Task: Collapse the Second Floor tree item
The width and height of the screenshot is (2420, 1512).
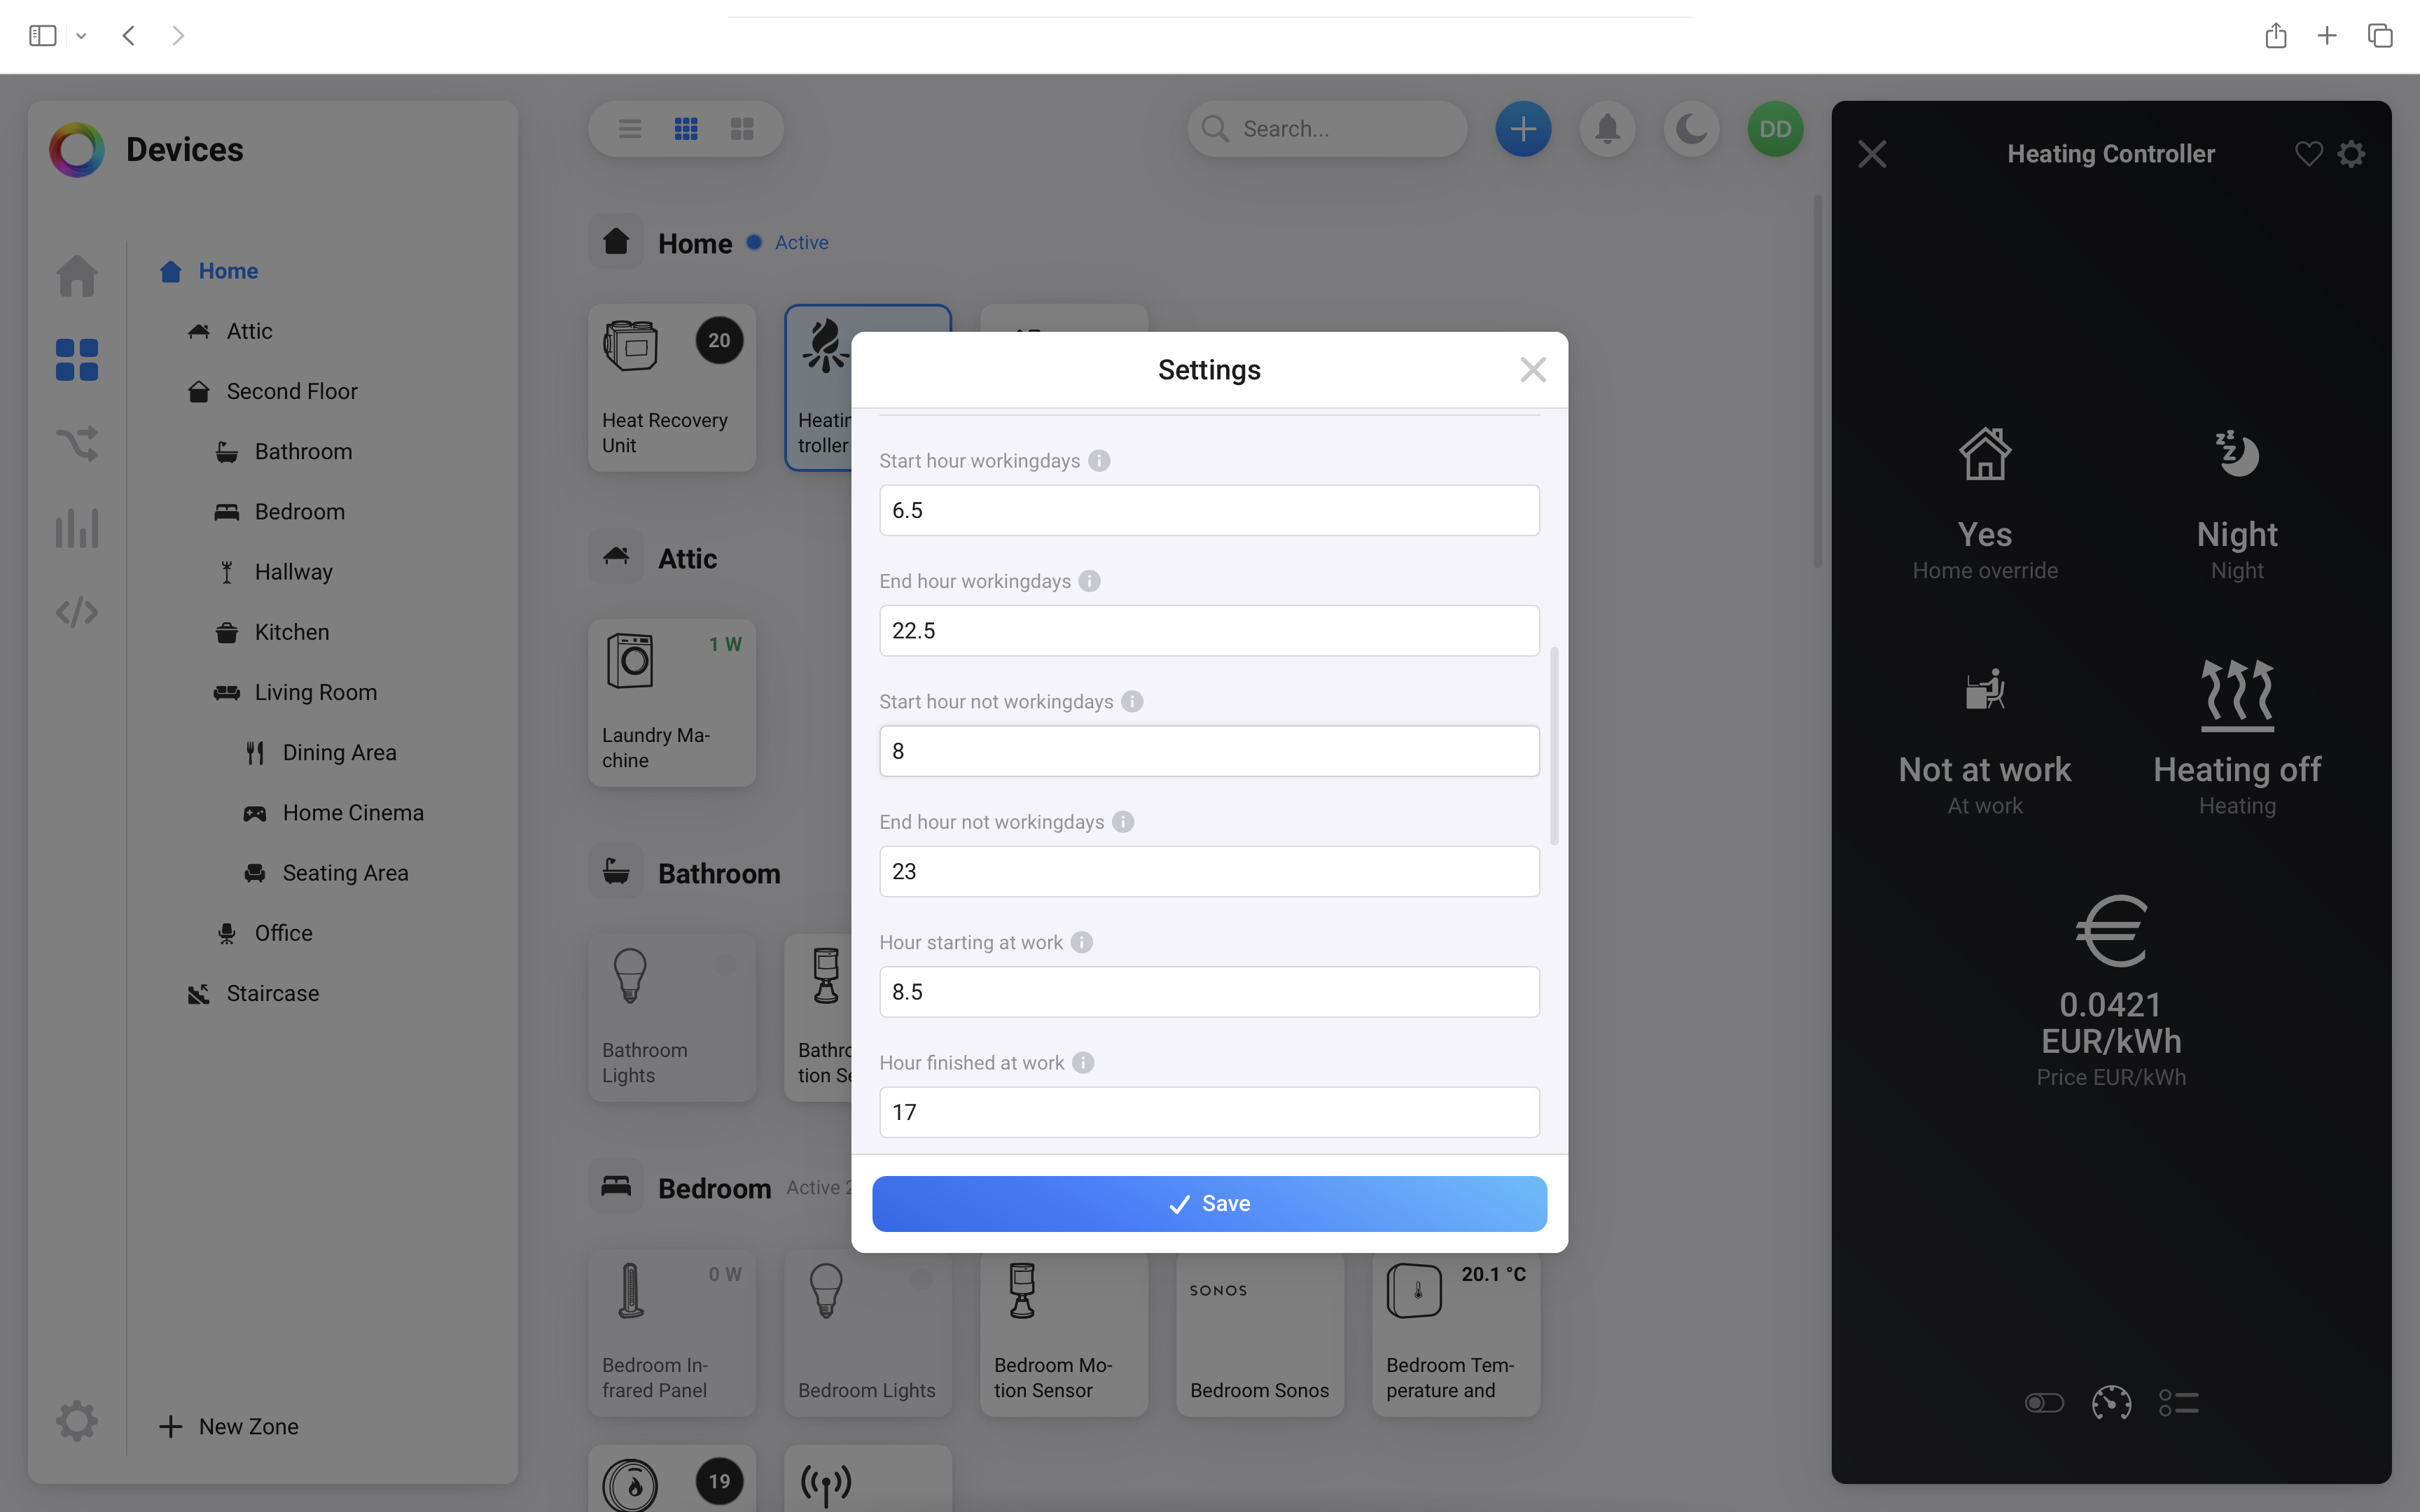Action: [291, 391]
